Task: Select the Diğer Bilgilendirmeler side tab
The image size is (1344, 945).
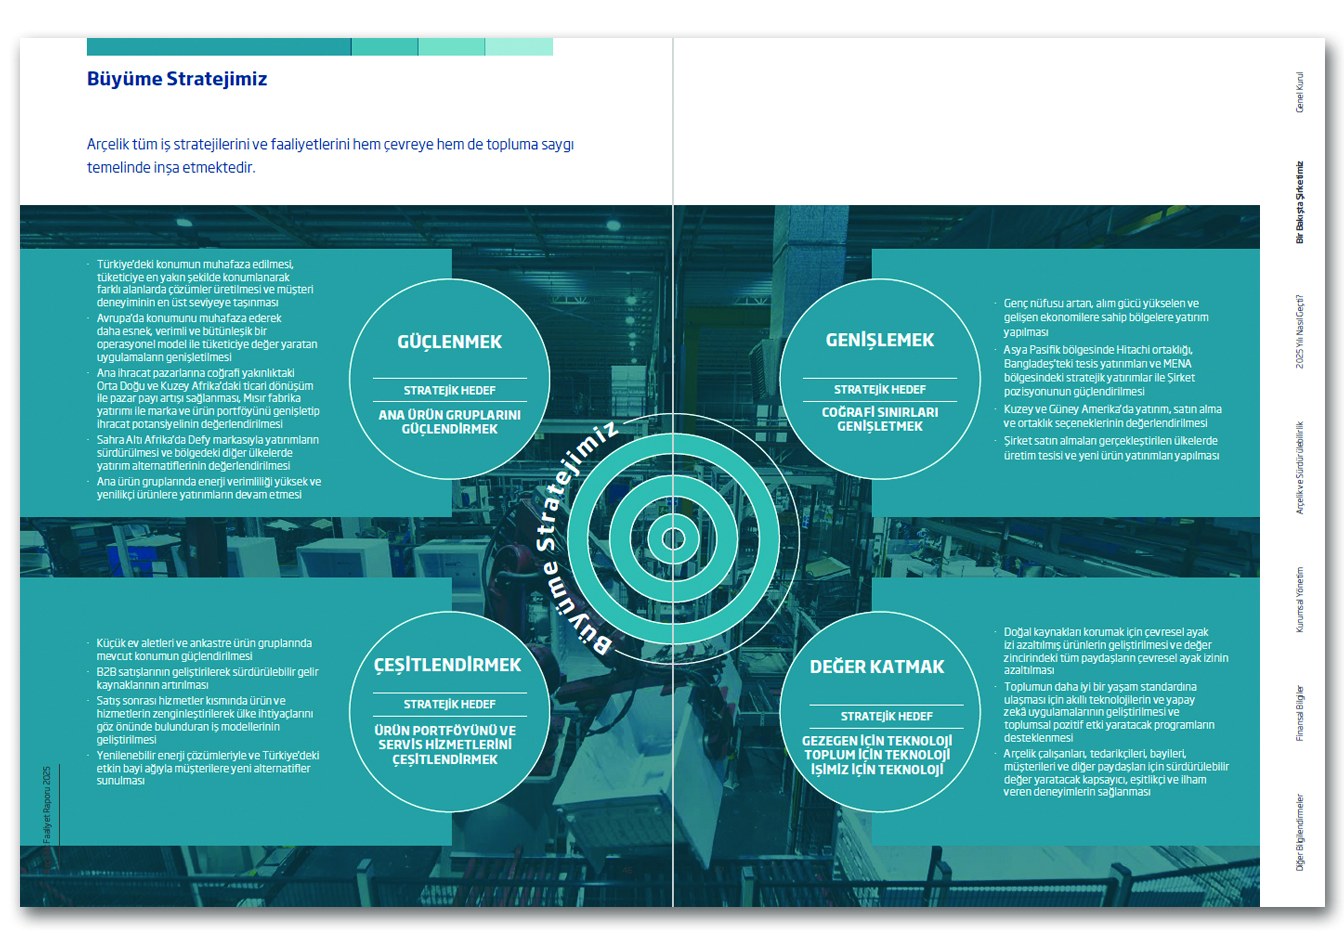Action: pos(1300,833)
